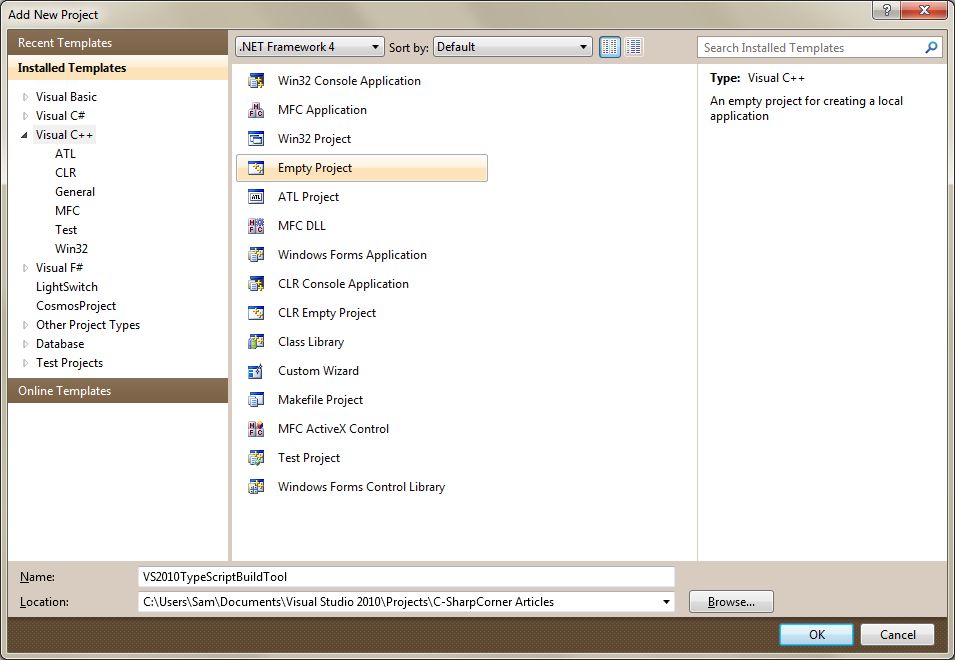The width and height of the screenshot is (955, 660).
Task: Click the Windows Forms Application icon
Action: (256, 255)
